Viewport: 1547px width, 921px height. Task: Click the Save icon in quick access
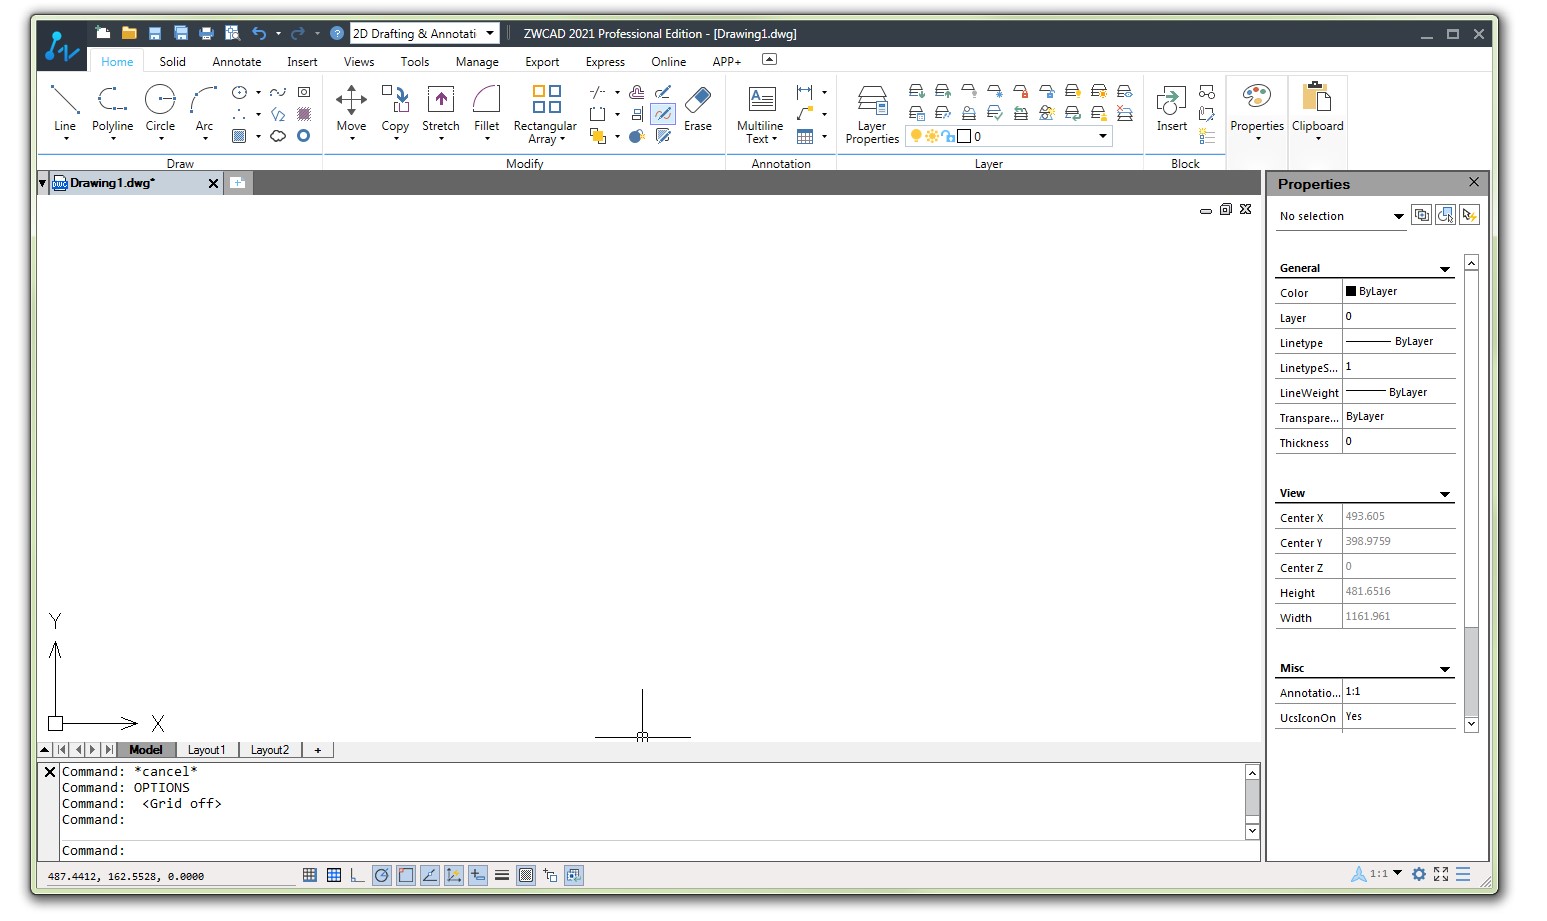tap(155, 33)
